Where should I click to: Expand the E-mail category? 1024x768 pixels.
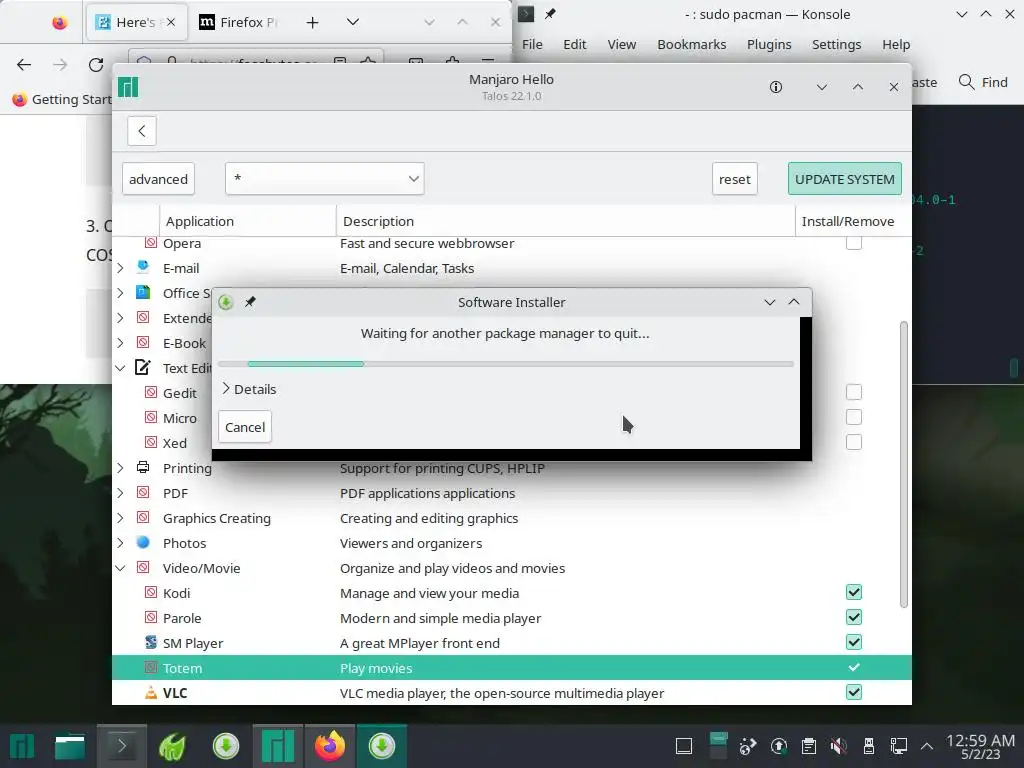[x=120, y=268]
